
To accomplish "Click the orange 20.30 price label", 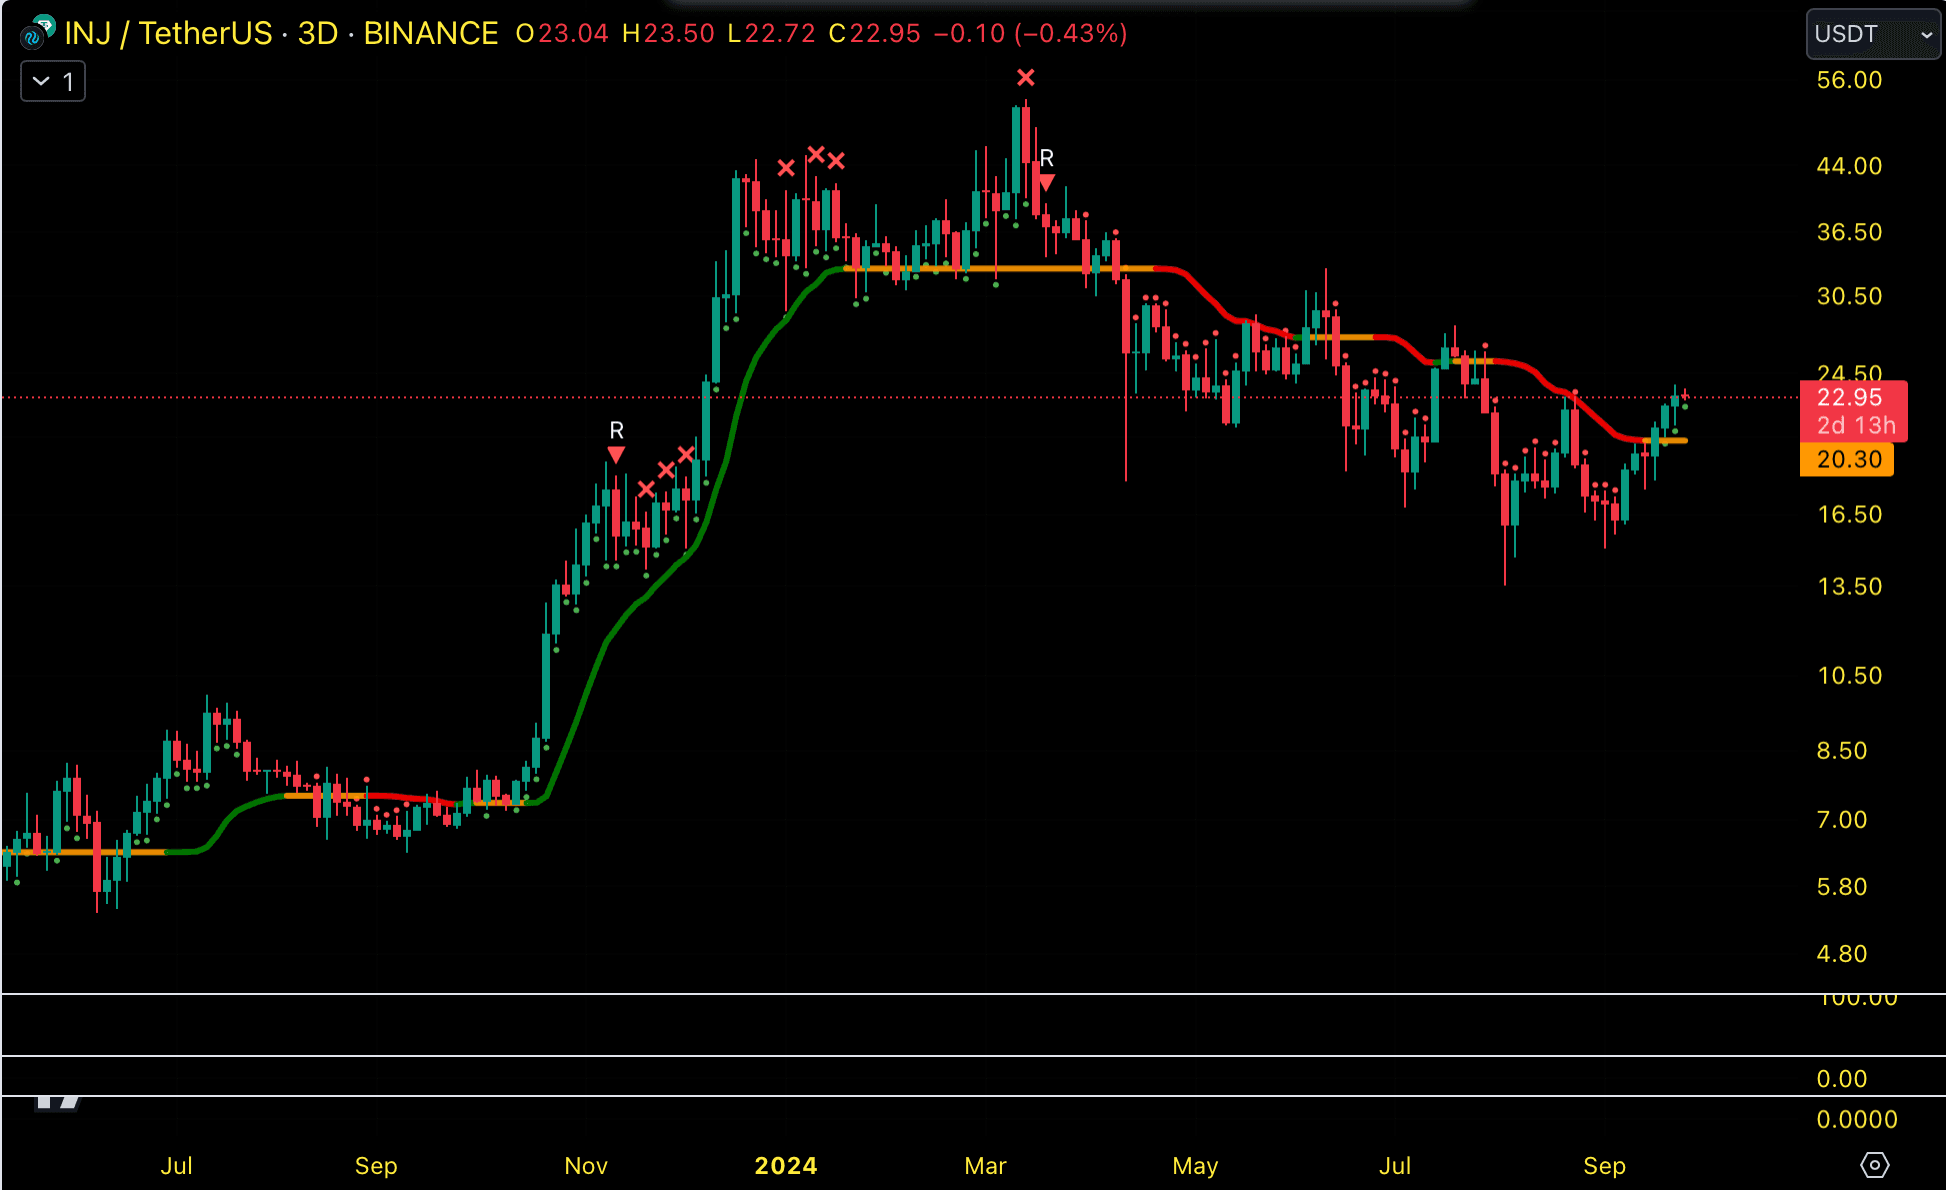I will 1847,460.
